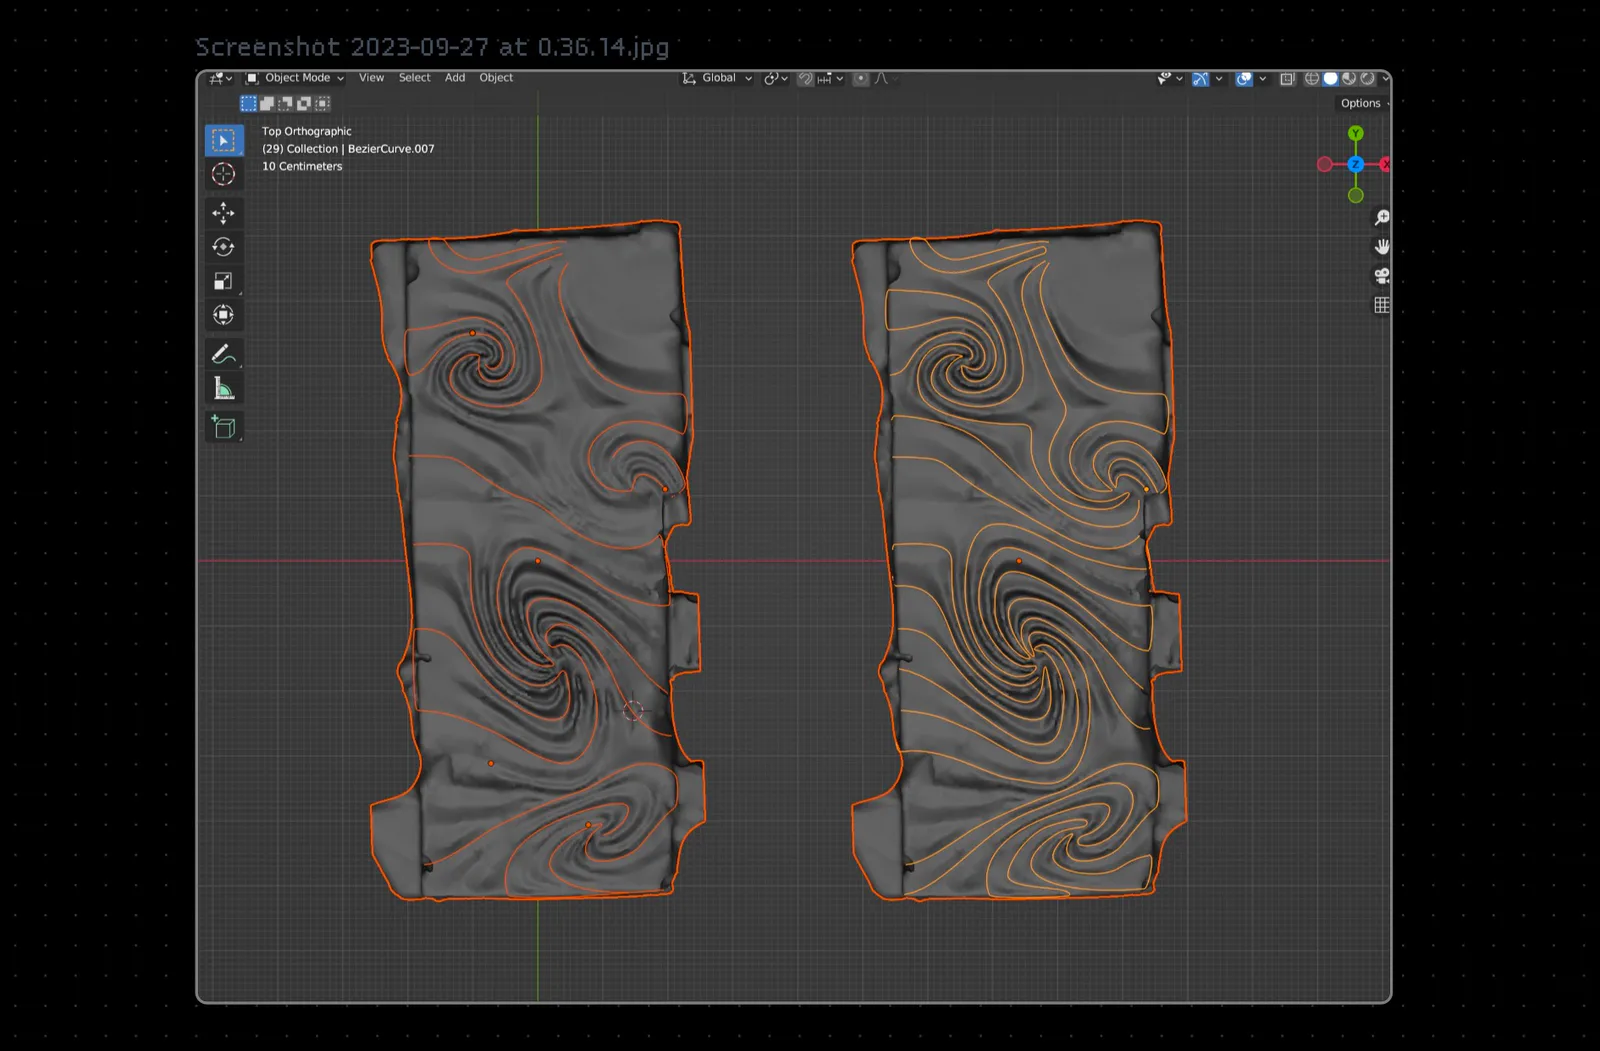Select the Select Box tool in toolbar
The height and width of the screenshot is (1051, 1600).
click(224, 141)
